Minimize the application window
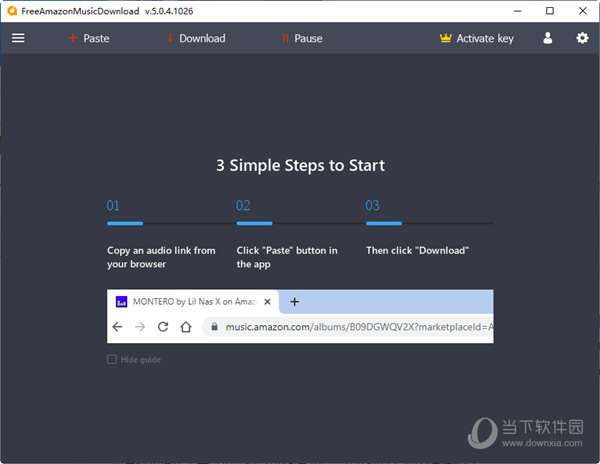The height and width of the screenshot is (464, 600). click(517, 11)
